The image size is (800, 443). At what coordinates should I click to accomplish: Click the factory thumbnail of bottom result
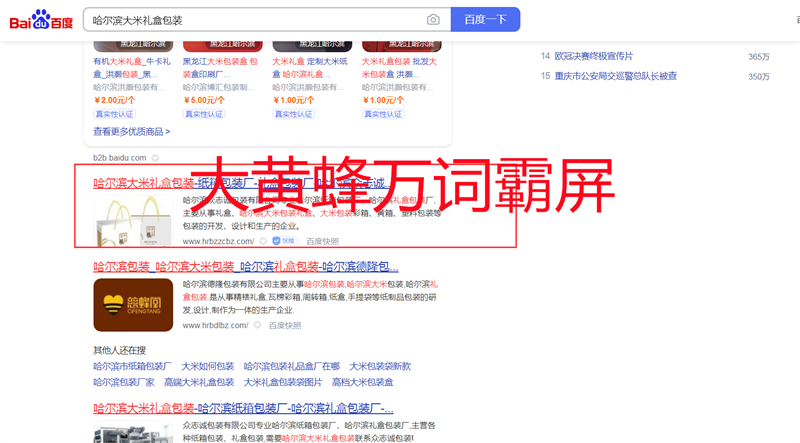pyautogui.click(x=133, y=432)
